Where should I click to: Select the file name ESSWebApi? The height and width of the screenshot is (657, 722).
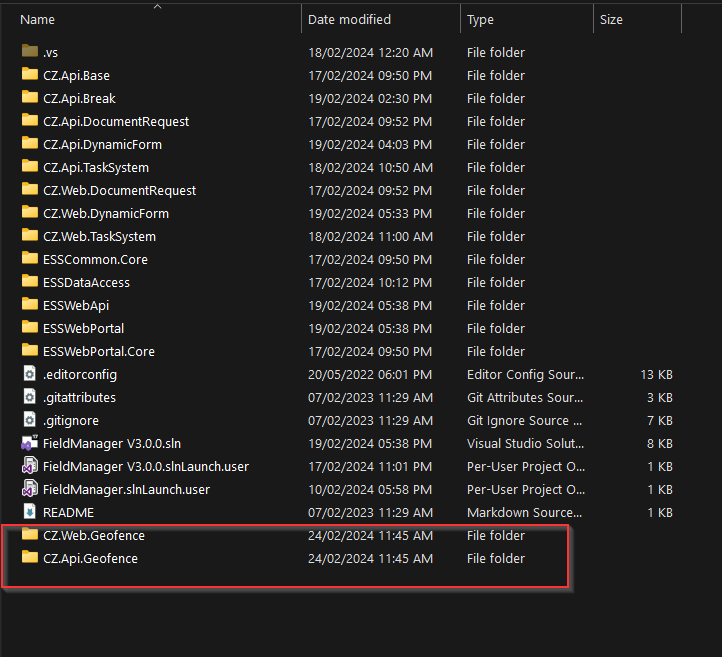click(x=76, y=306)
